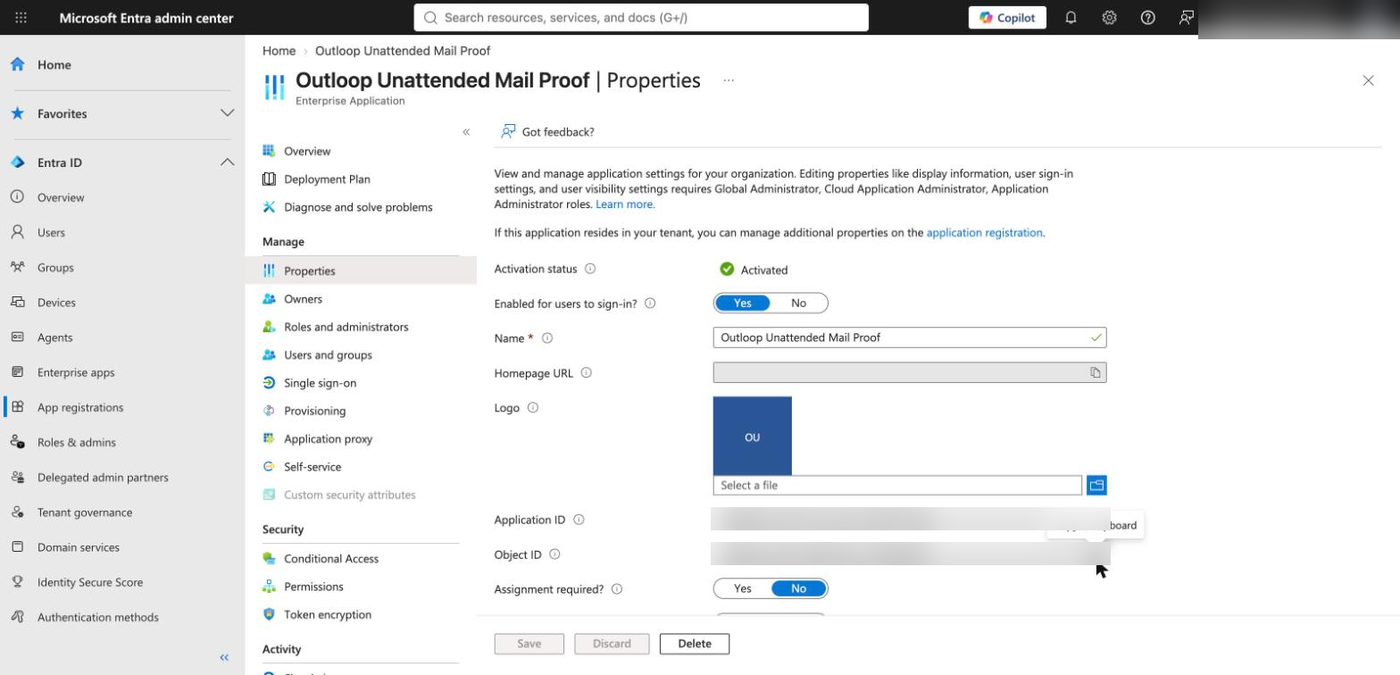This screenshot has height=675, width=1400.
Task: Close the Properties blade
Action: click(x=1368, y=81)
